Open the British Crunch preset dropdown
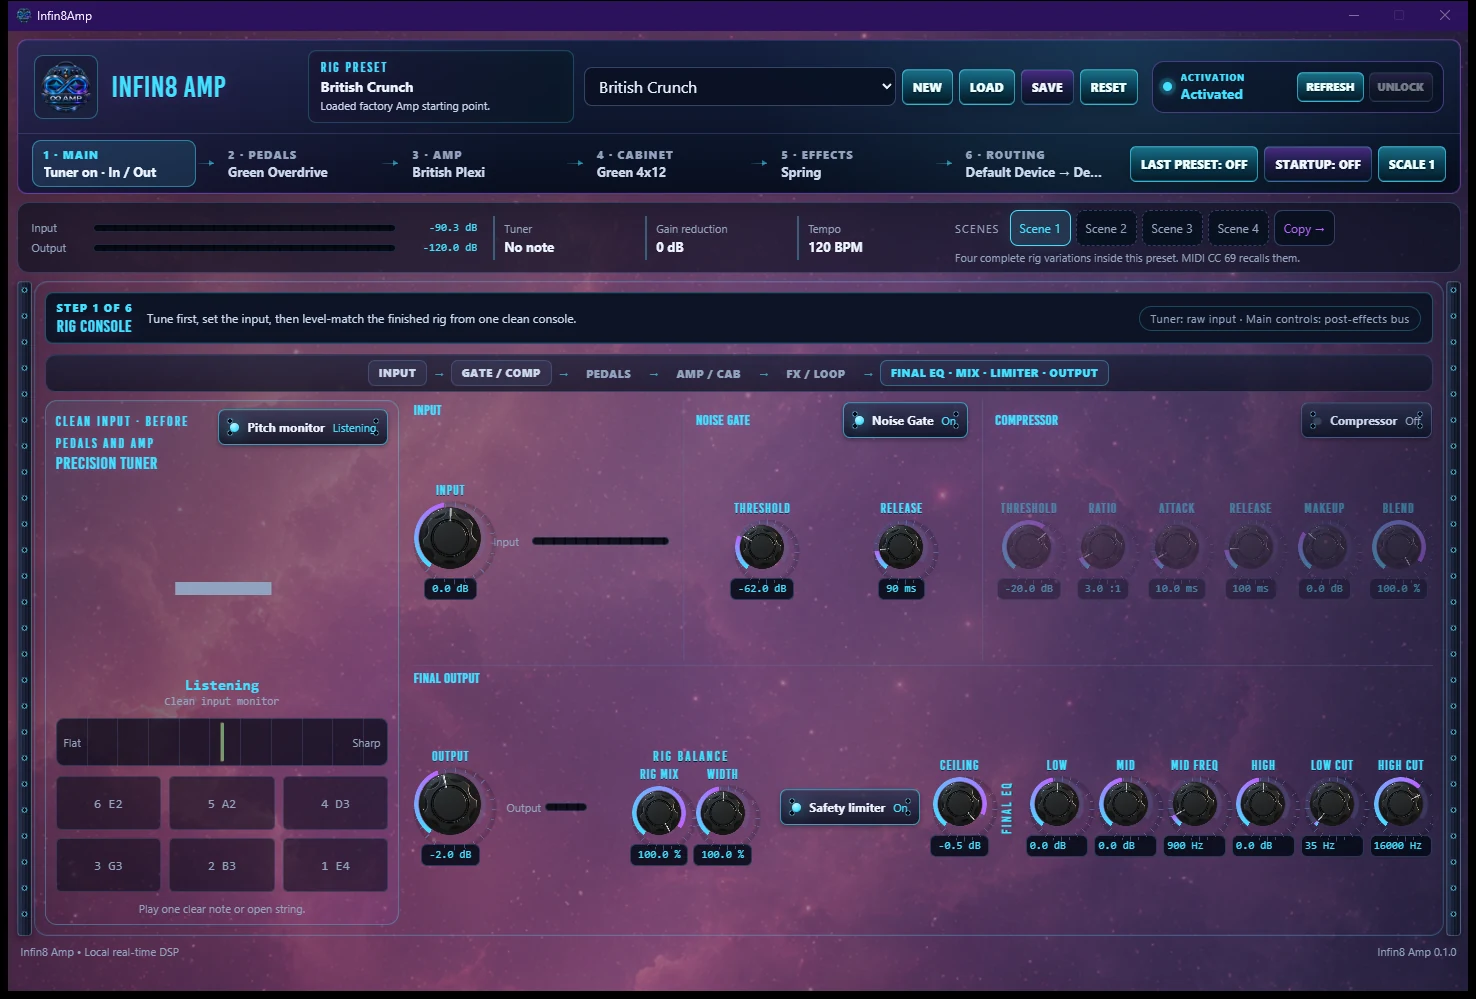 point(740,87)
